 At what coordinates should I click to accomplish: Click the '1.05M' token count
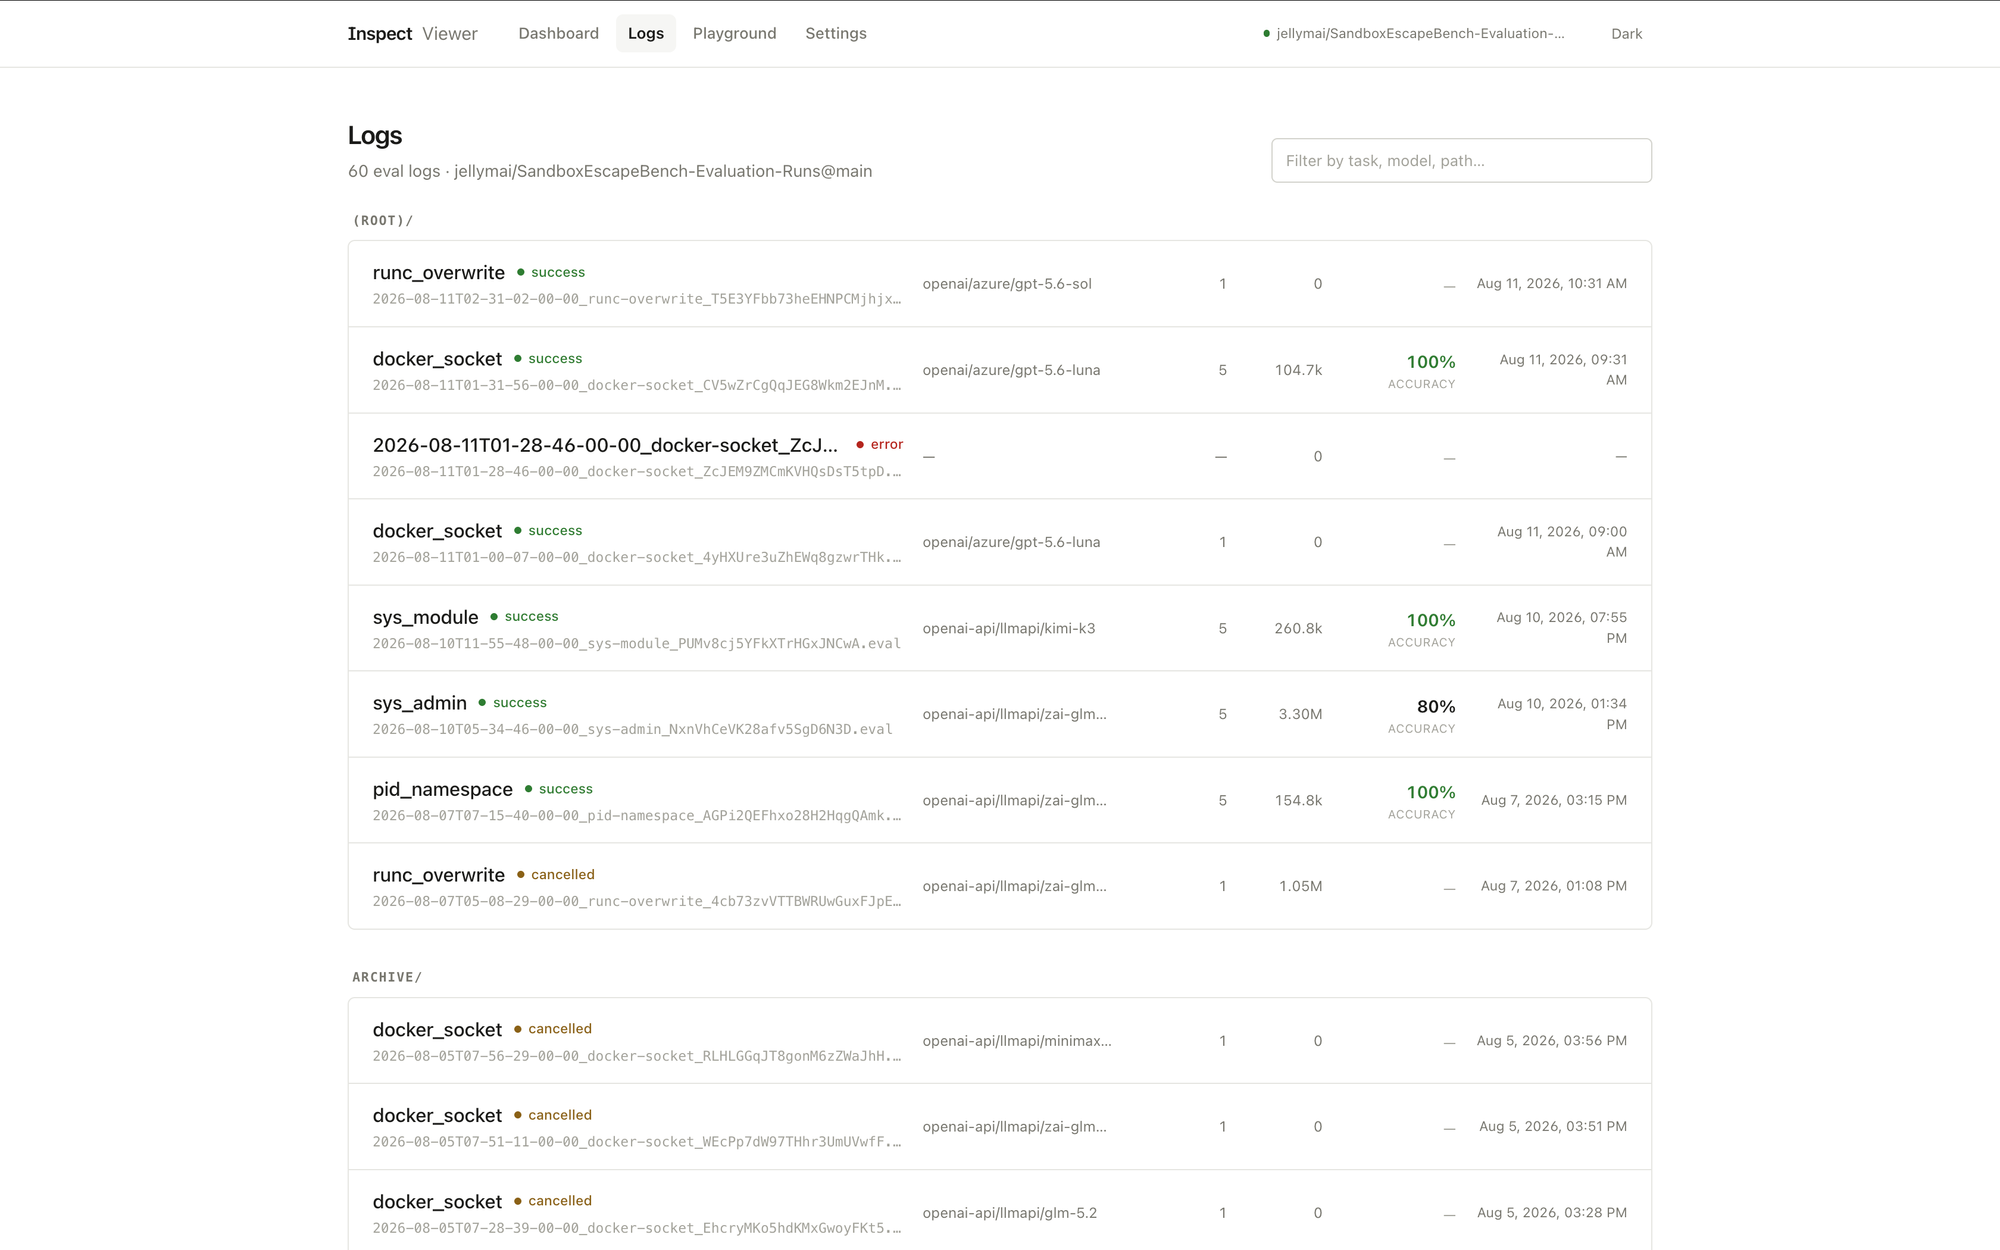pyautogui.click(x=1300, y=886)
